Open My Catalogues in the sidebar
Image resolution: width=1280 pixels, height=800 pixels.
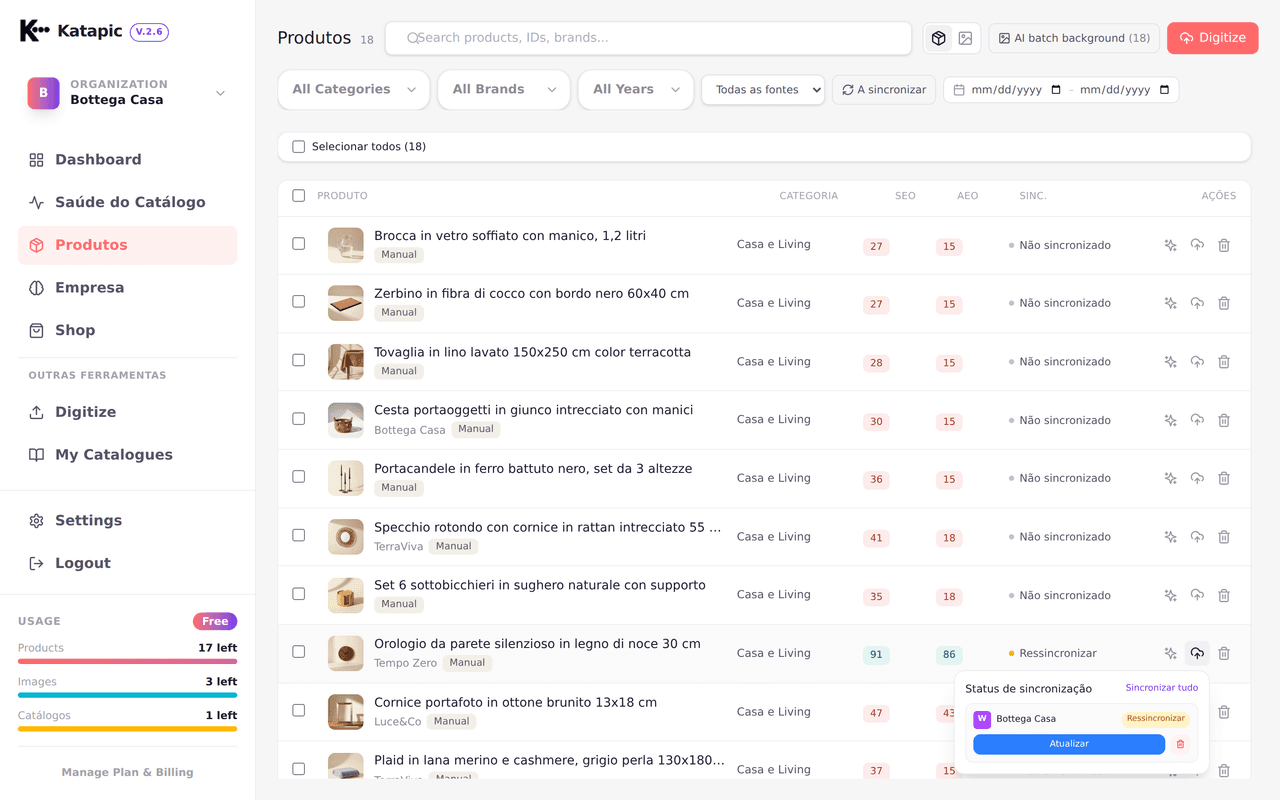[127, 455]
